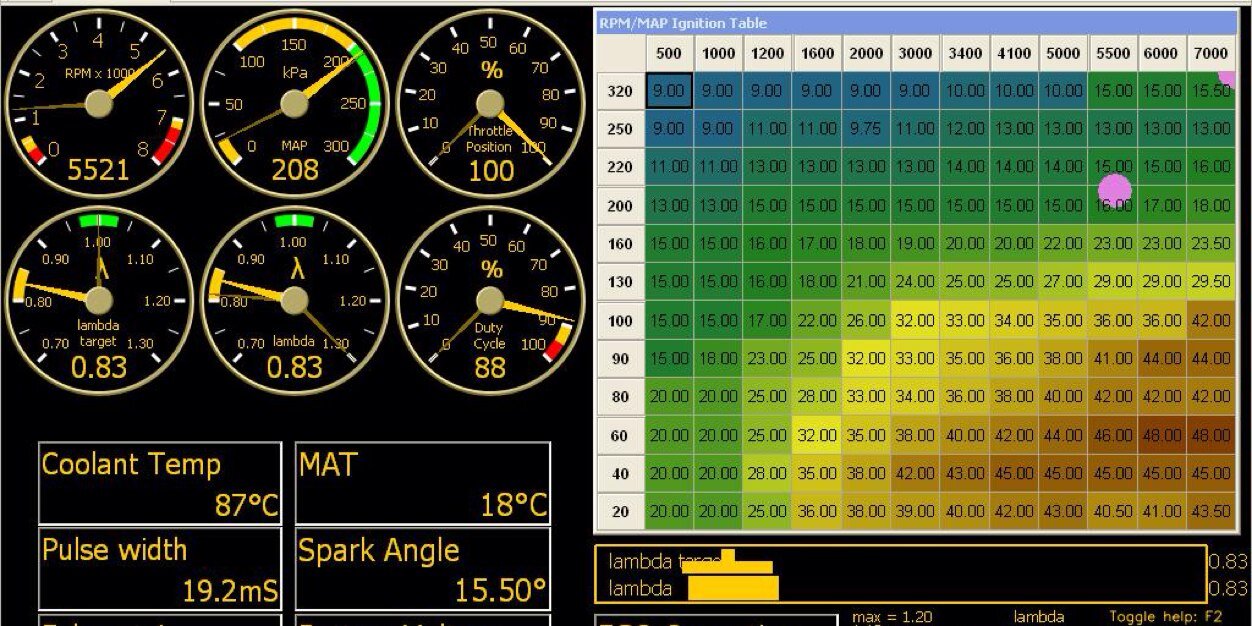The height and width of the screenshot is (626, 1252).
Task: Click the 28.00 cell in row 40
Action: click(x=767, y=473)
